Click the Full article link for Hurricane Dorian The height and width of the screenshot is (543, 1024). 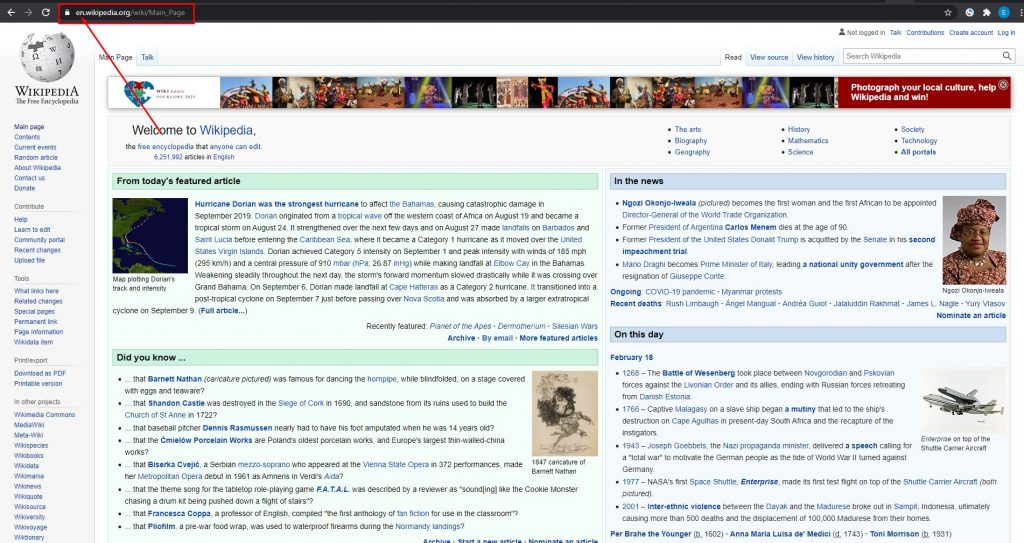[x=223, y=310]
